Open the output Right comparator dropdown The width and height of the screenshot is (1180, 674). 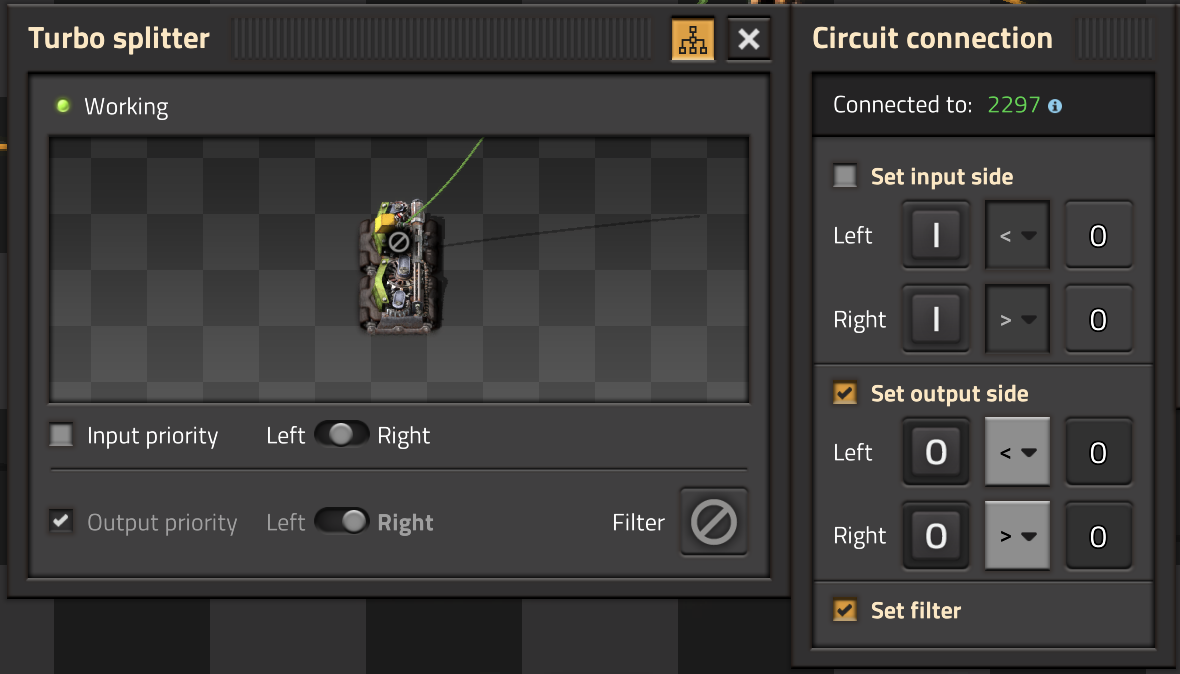[x=1017, y=536]
